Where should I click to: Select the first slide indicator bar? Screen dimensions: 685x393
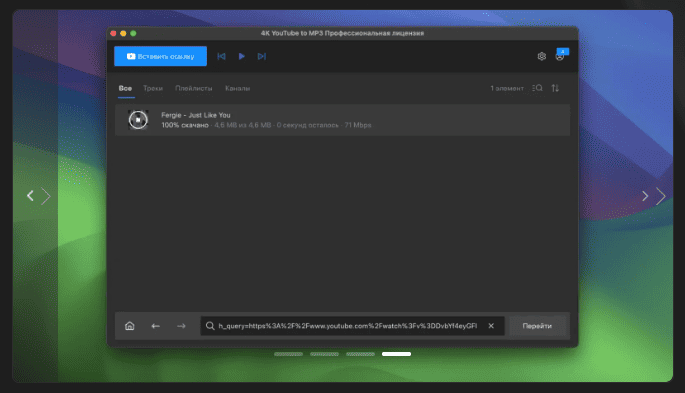point(288,354)
